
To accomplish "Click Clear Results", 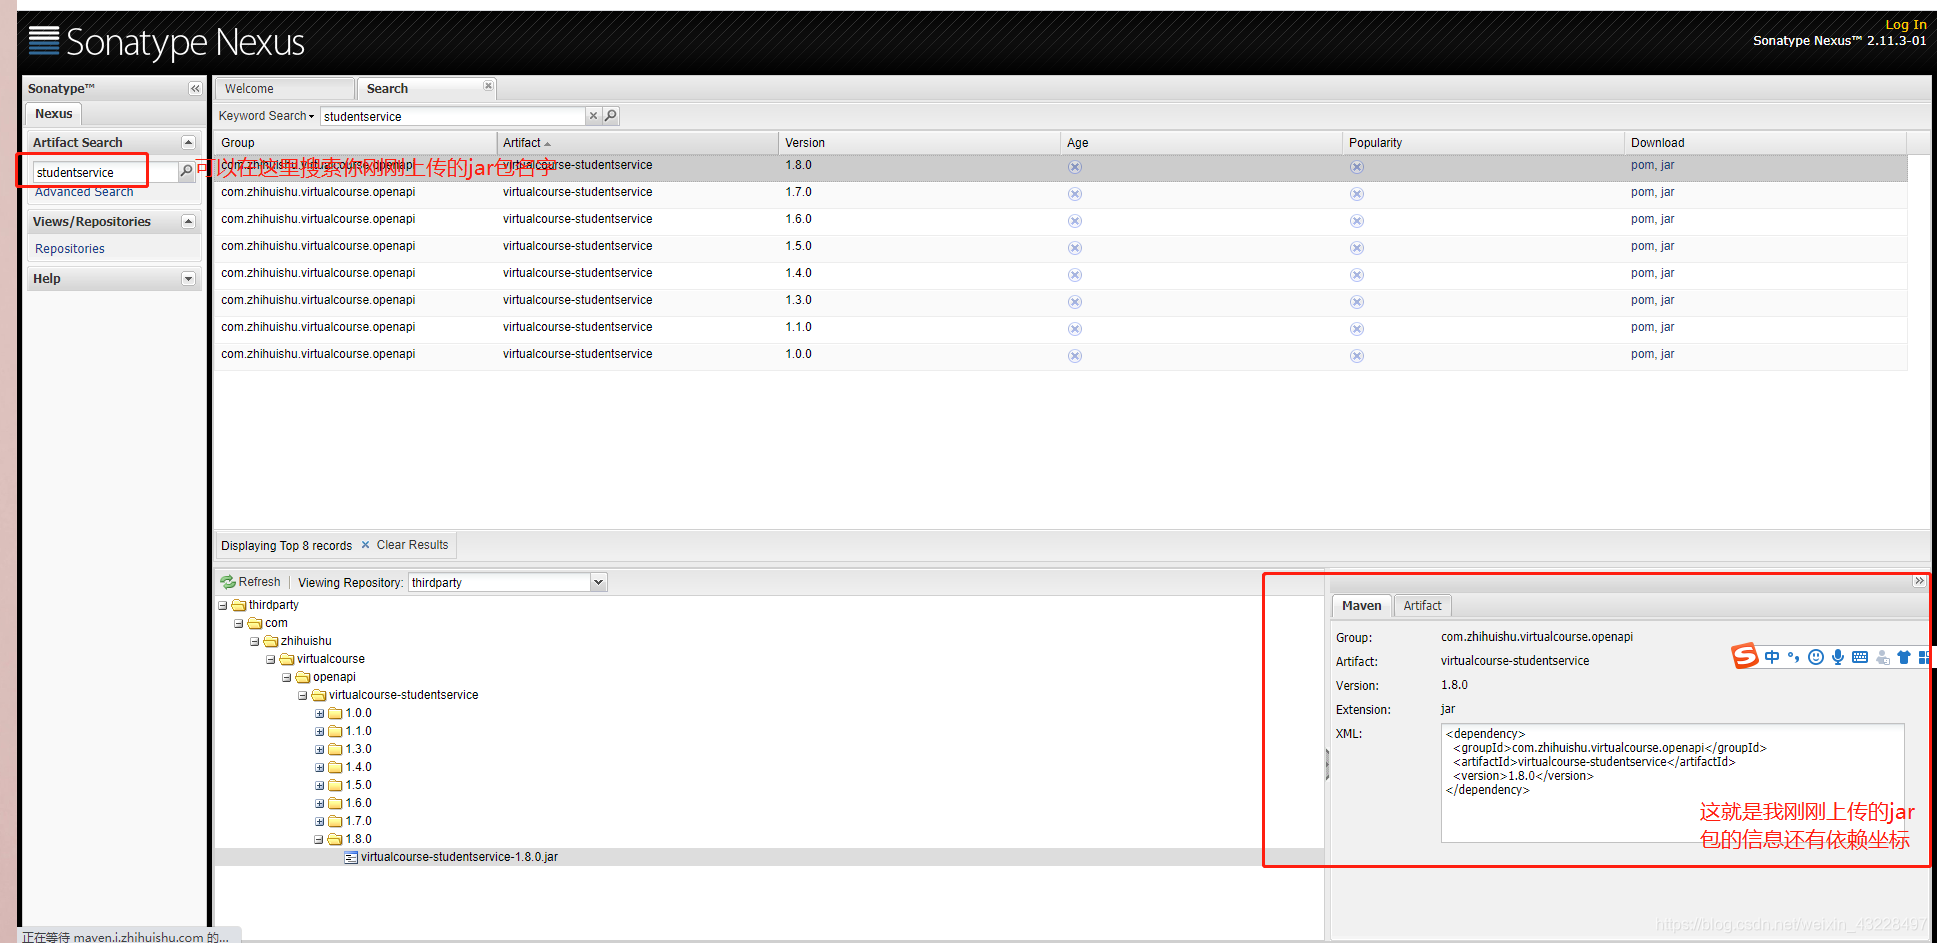I will click(x=405, y=545).
